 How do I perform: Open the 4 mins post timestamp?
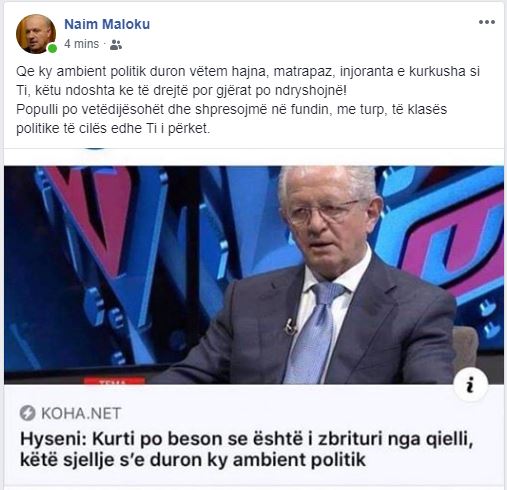[82, 44]
